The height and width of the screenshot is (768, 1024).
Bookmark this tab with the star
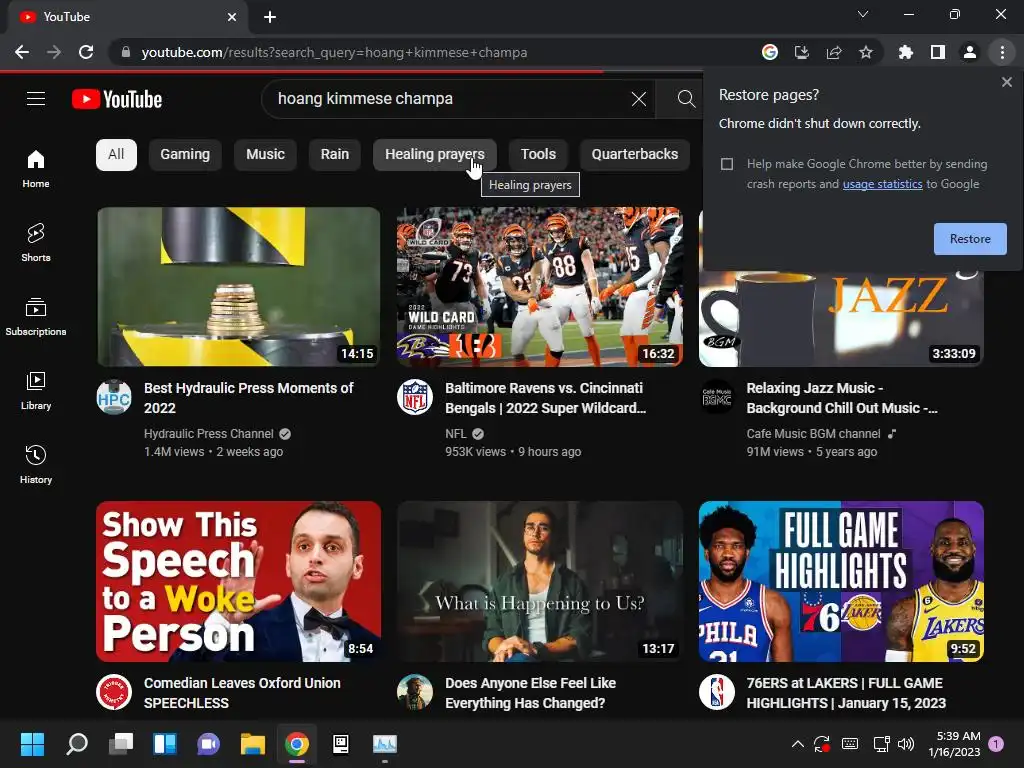(866, 52)
